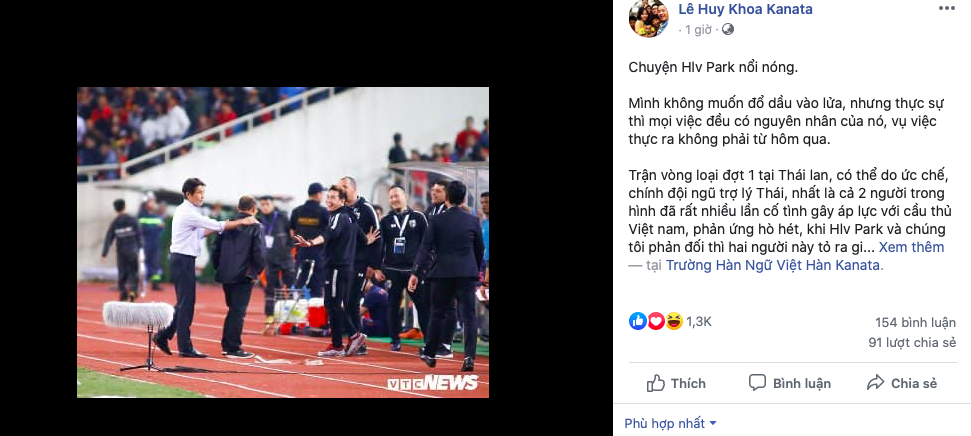Open the 1,3K reactions count list
The height and width of the screenshot is (436, 971).
tap(699, 321)
